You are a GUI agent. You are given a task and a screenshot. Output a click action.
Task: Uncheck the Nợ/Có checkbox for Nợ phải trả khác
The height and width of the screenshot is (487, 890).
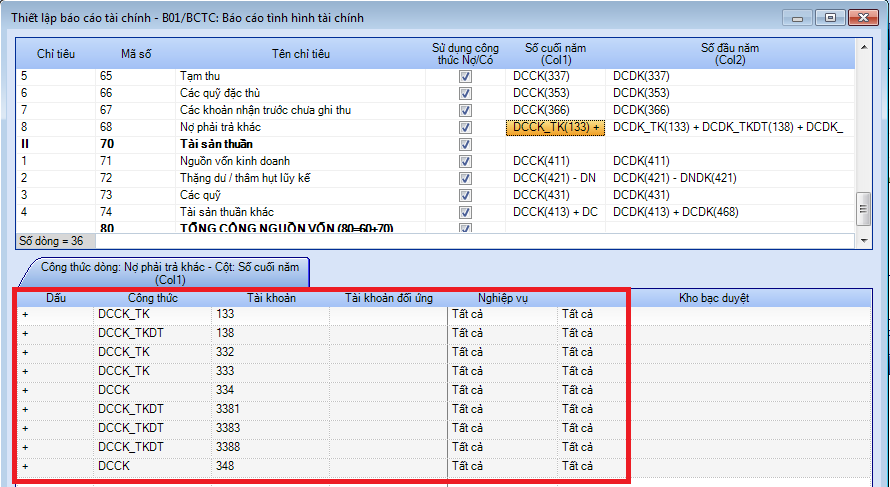(465, 127)
